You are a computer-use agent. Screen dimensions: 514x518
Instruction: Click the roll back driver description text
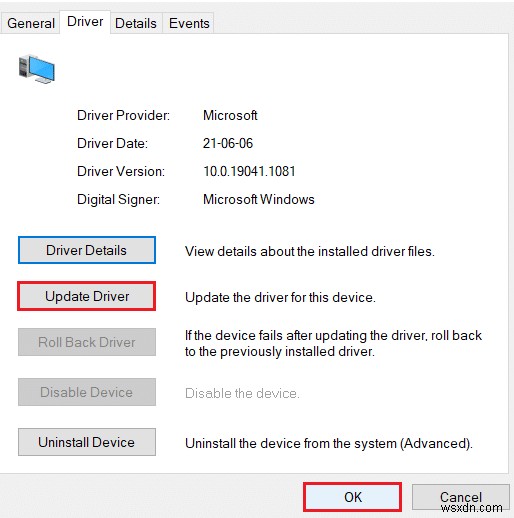333,343
